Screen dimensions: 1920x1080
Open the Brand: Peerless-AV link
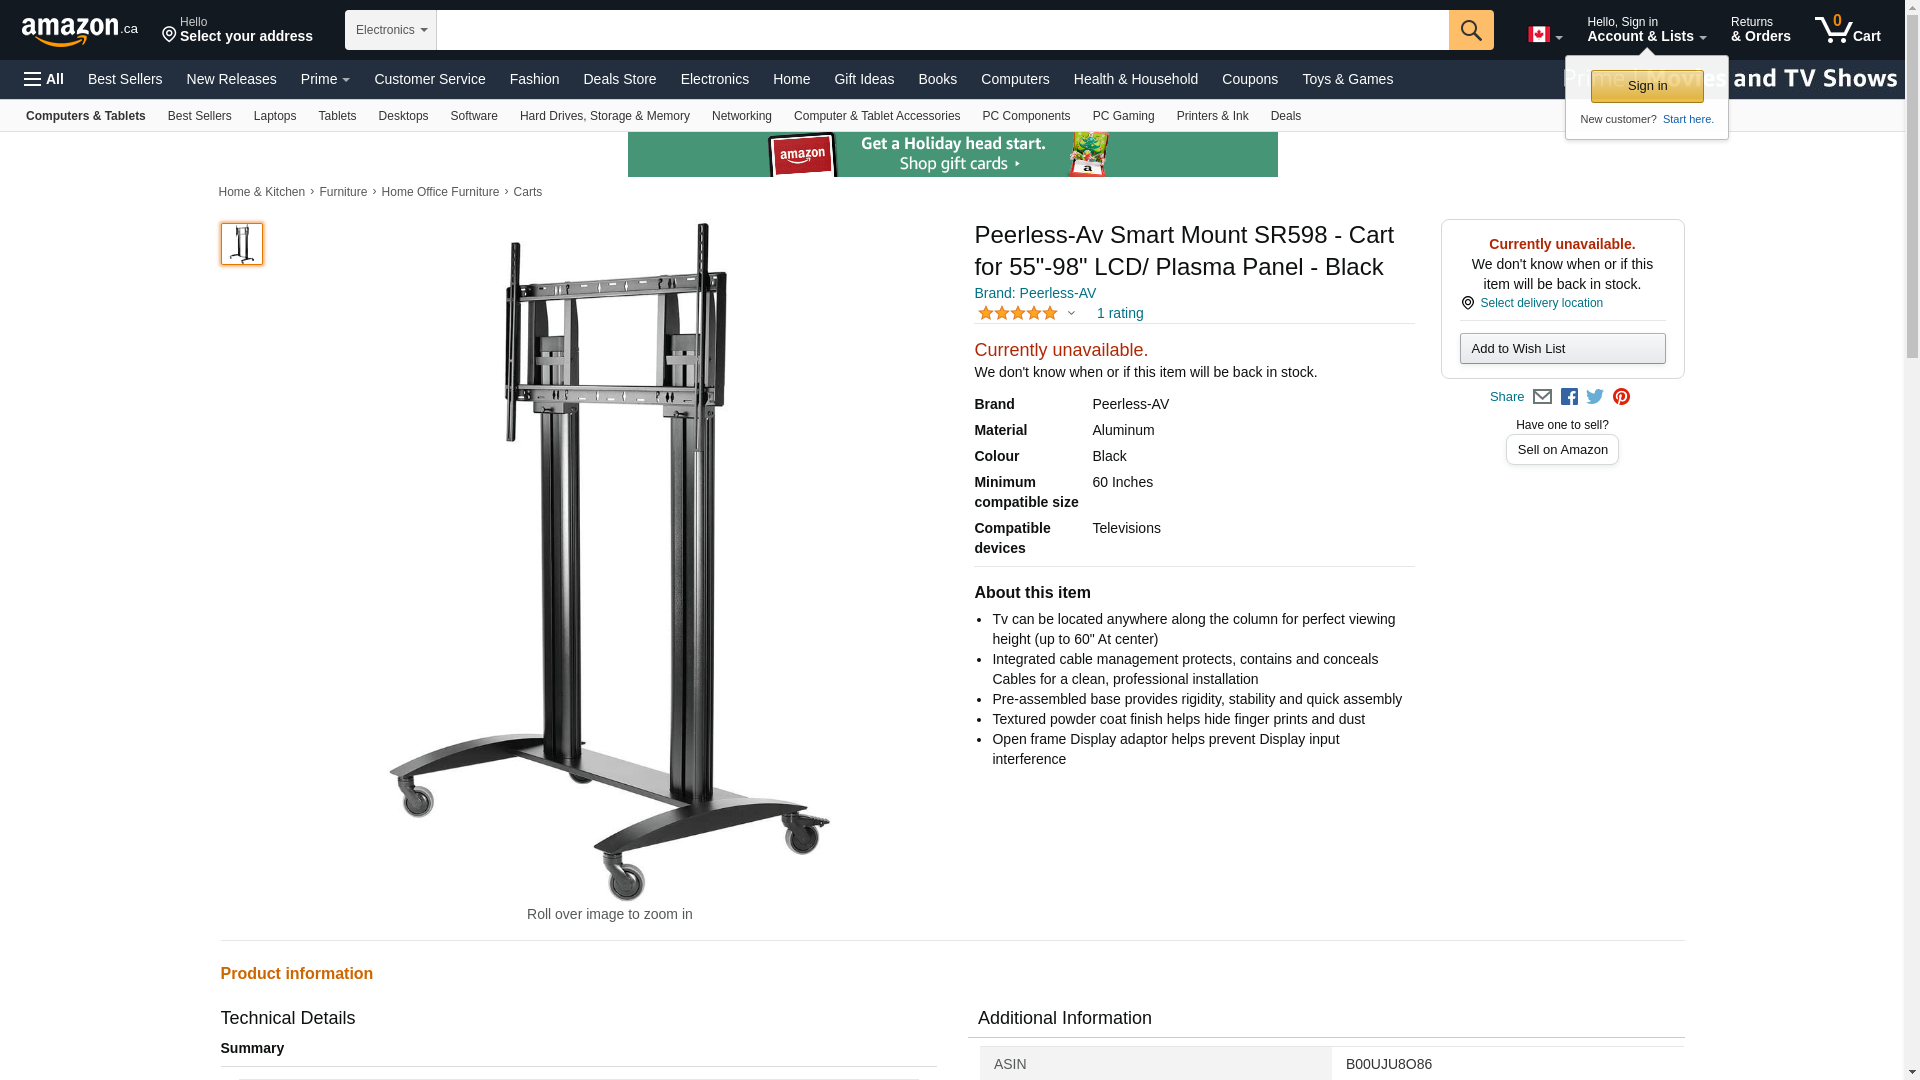pos(1035,293)
